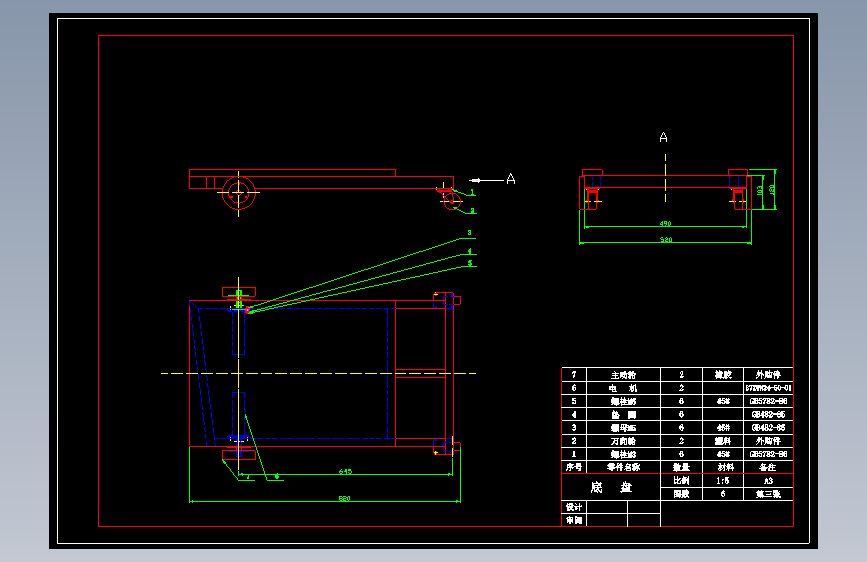Click the '序号' header cell in parts list
The width and height of the screenshot is (867, 562).
[x=574, y=467]
